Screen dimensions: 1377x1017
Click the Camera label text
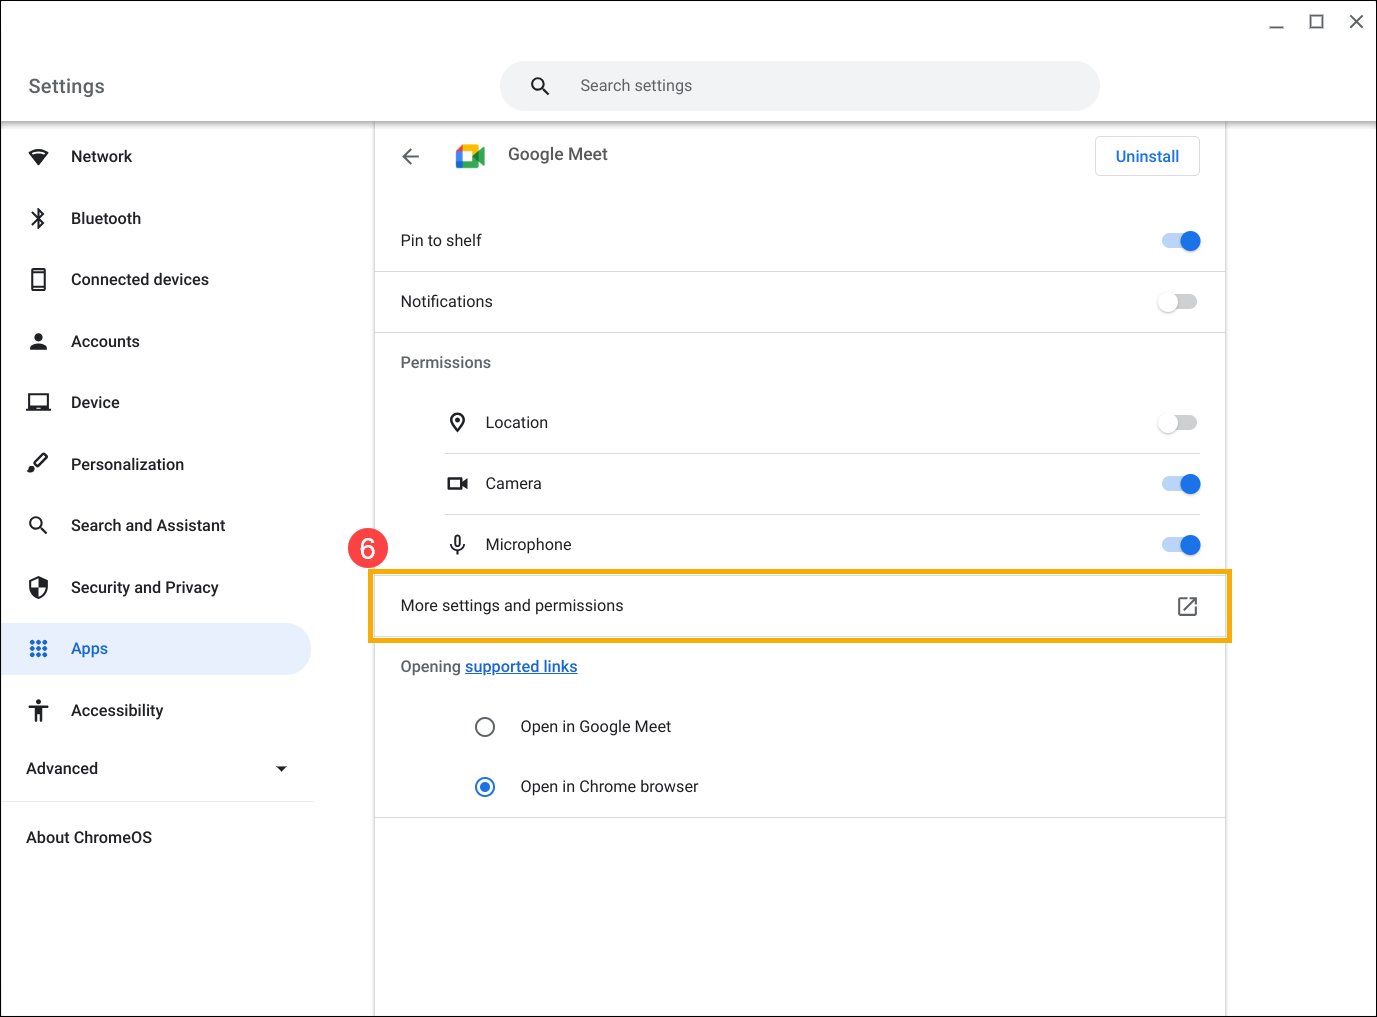click(x=513, y=483)
